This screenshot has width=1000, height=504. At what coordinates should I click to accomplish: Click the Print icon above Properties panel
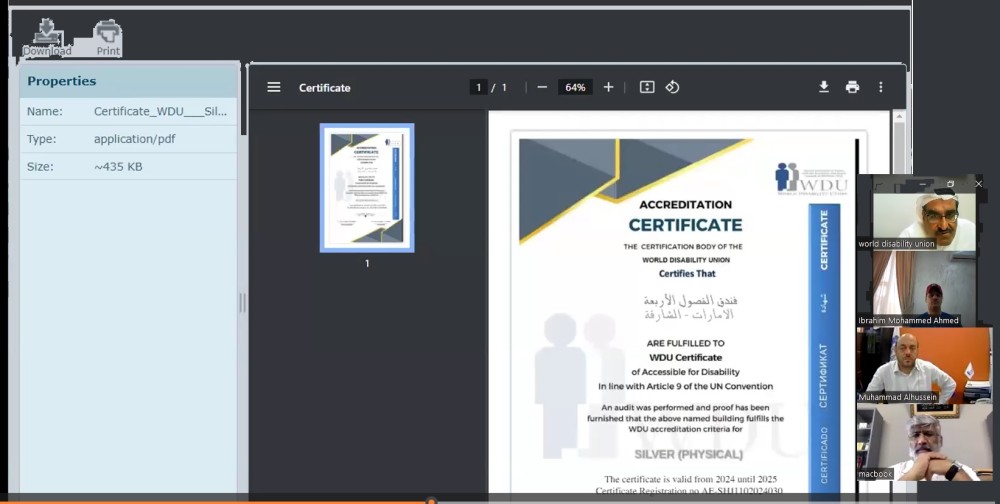pyautogui.click(x=108, y=37)
